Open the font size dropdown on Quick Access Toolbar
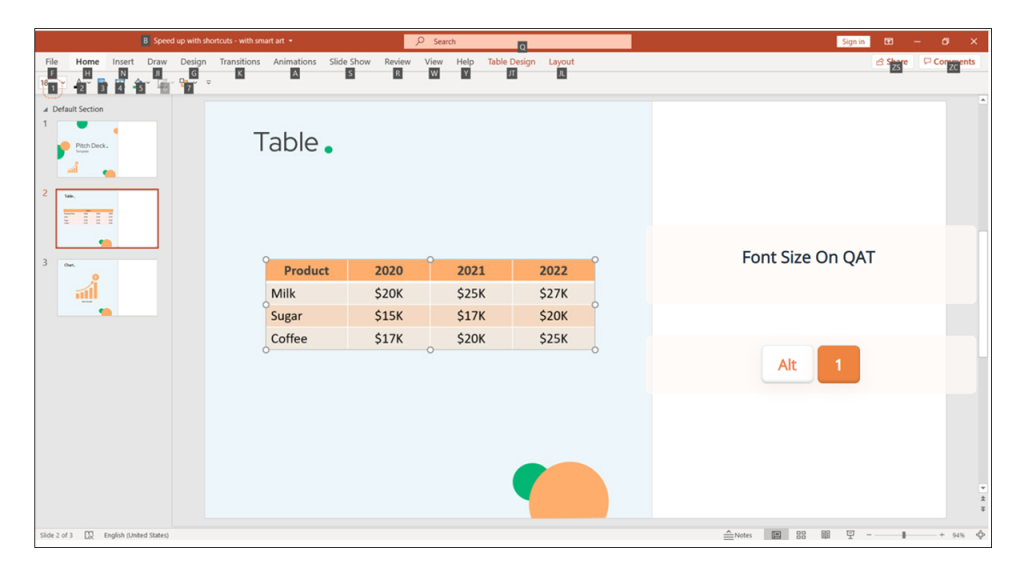This screenshot has height=576, width=1024. pos(63,82)
